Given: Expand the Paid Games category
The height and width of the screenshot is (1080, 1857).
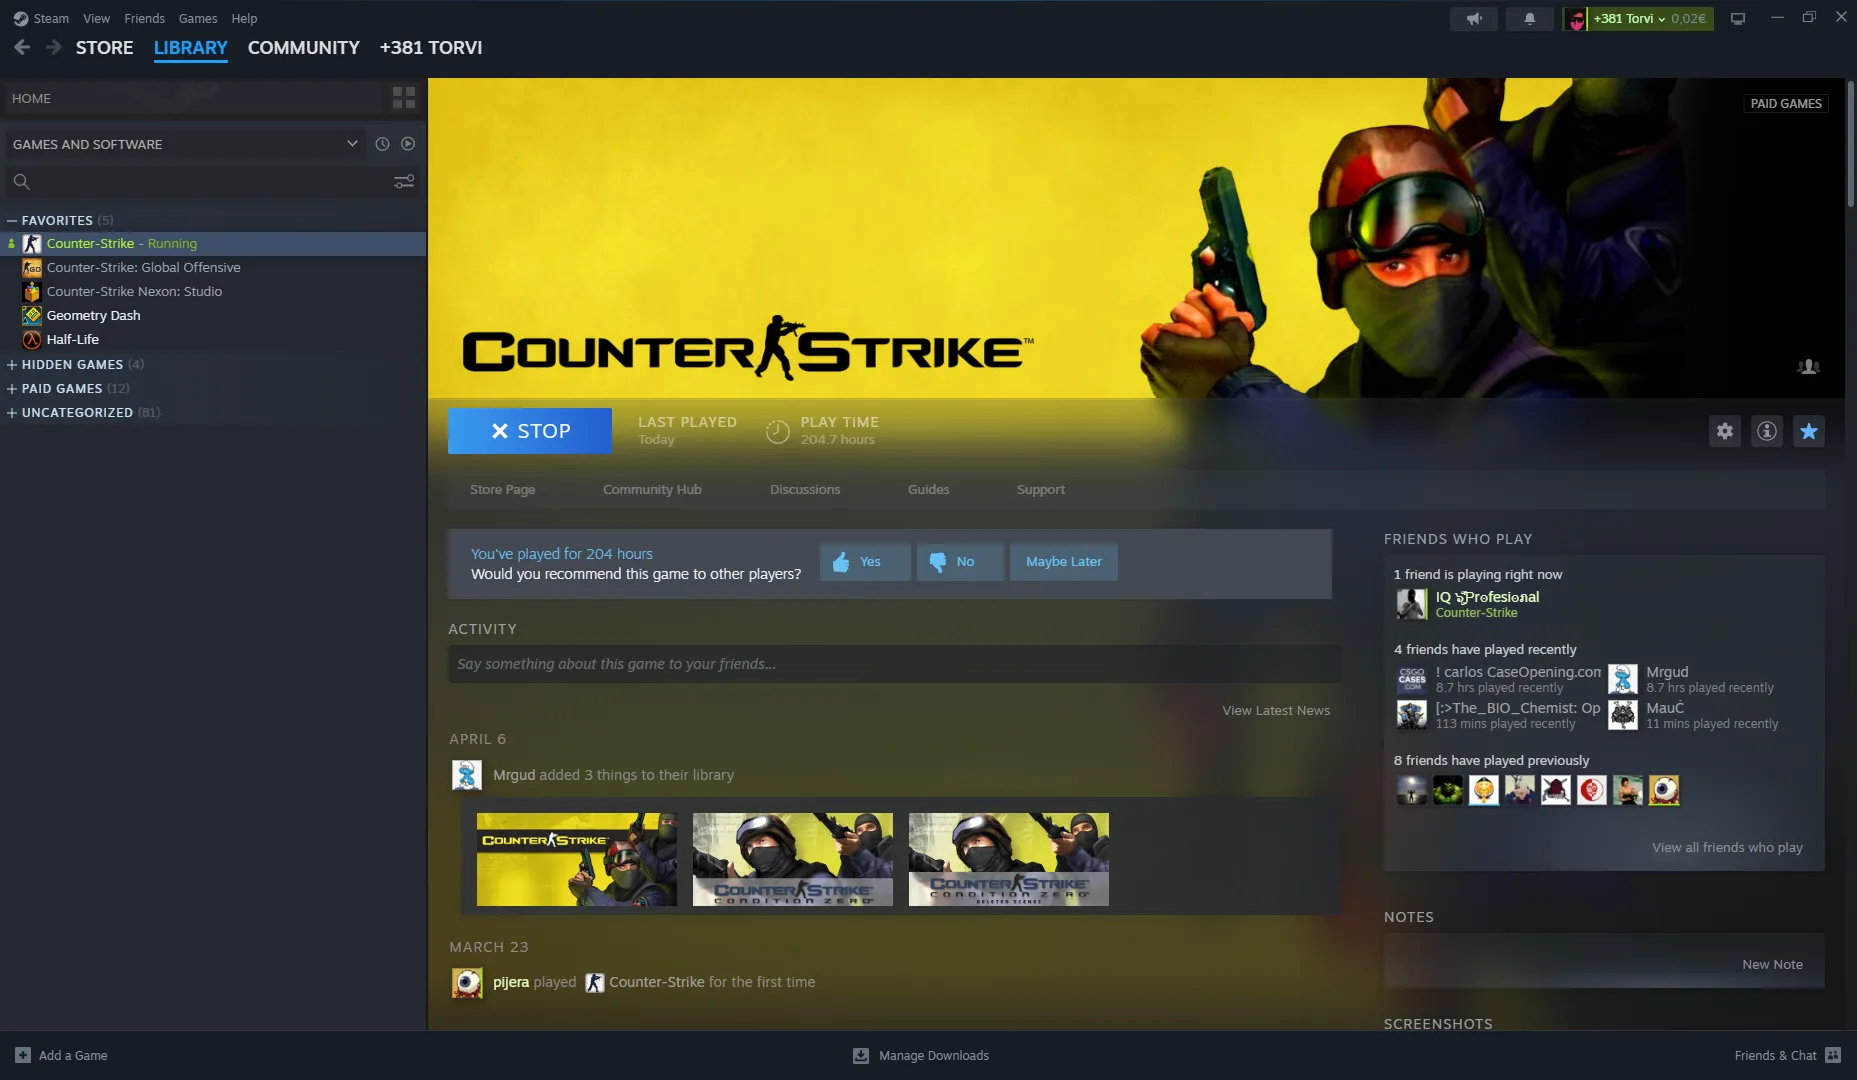Looking at the screenshot, I should (x=12, y=389).
